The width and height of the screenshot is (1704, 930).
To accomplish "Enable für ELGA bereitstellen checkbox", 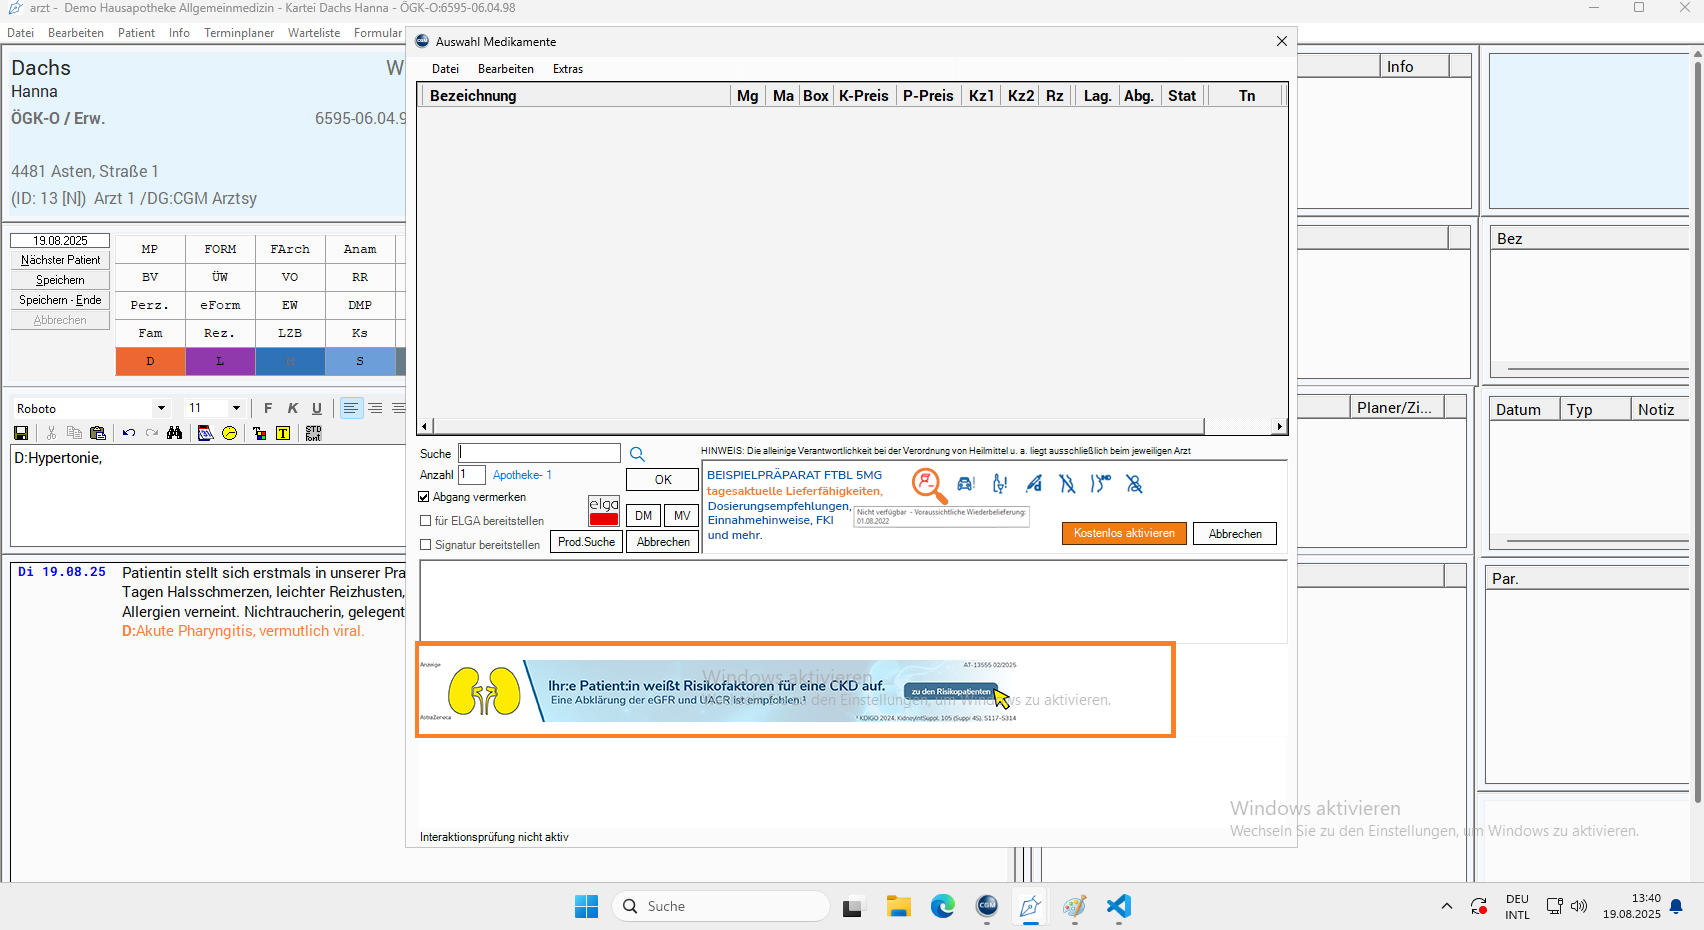I will point(426,521).
